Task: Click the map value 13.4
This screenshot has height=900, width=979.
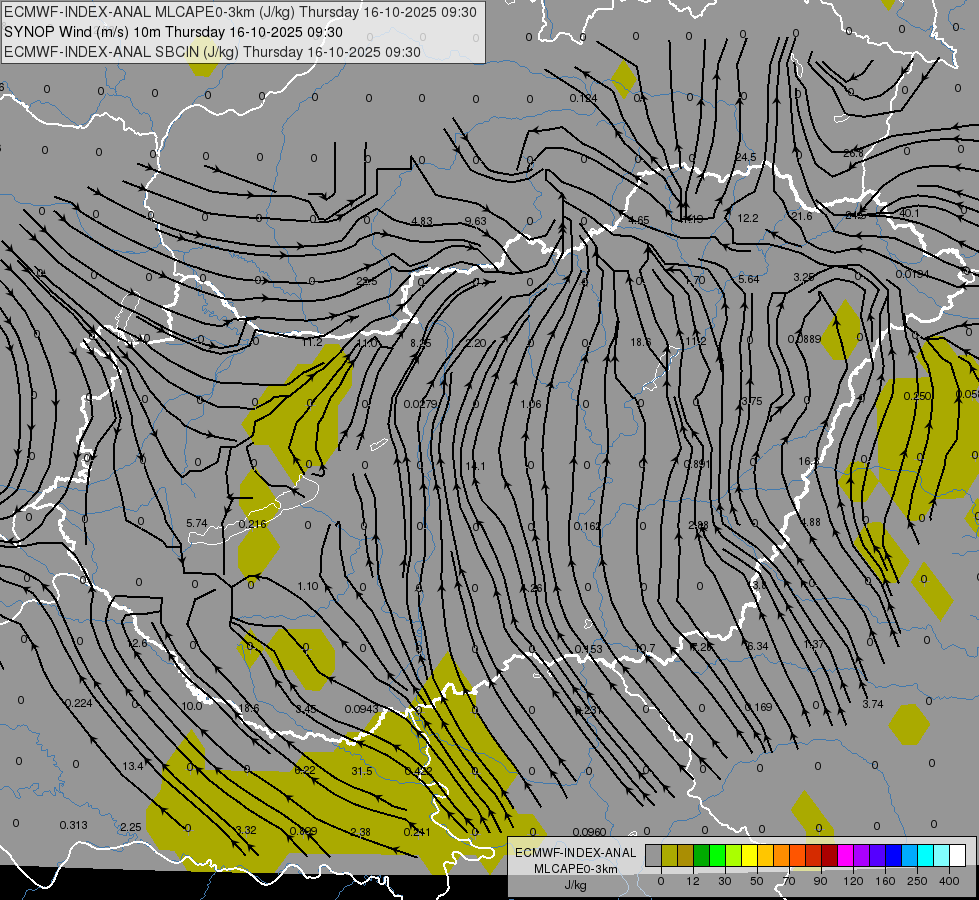Action: (x=132, y=766)
